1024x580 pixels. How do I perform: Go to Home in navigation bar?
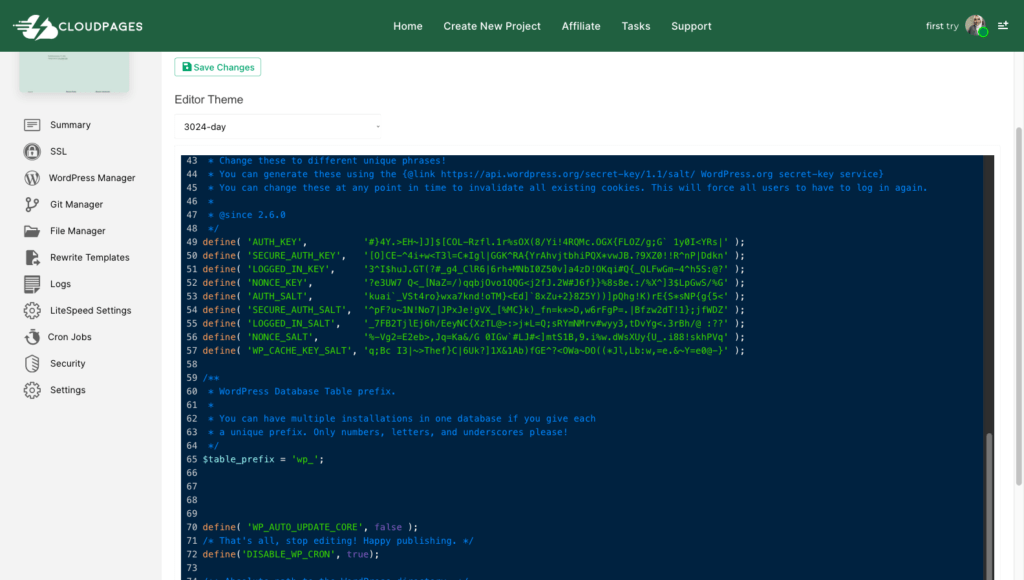[408, 26]
